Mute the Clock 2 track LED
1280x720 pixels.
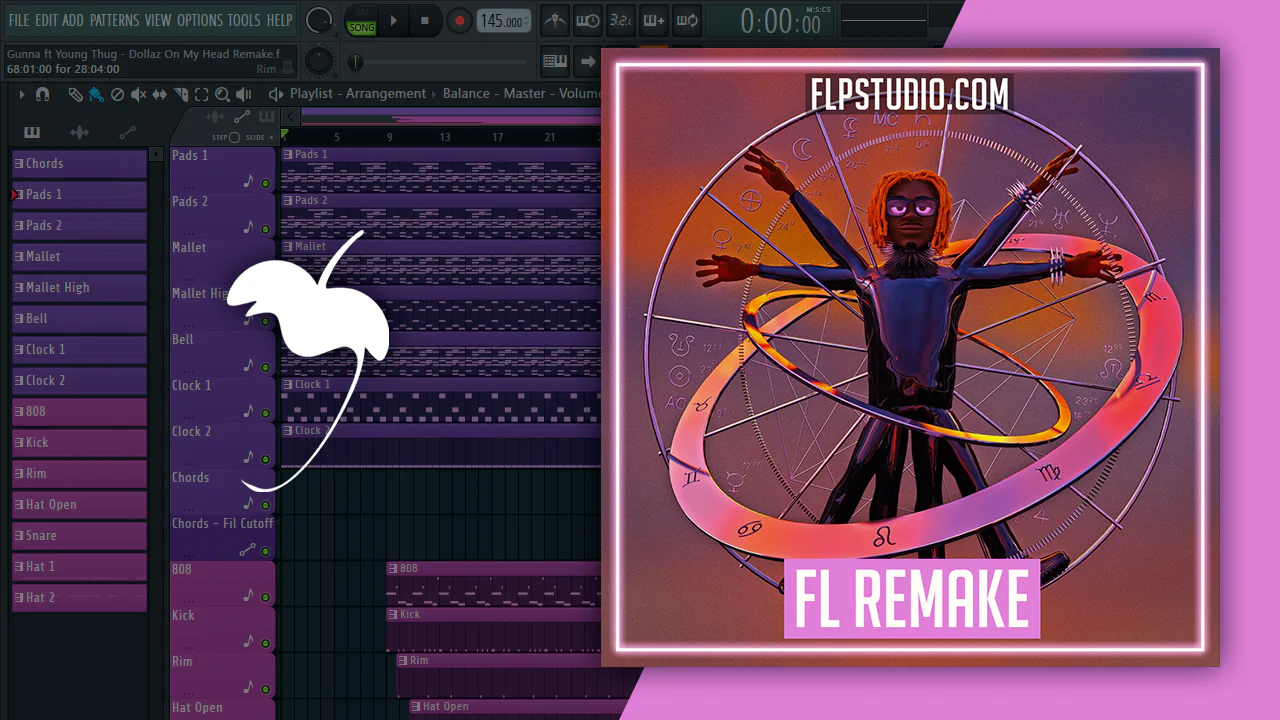[265, 459]
